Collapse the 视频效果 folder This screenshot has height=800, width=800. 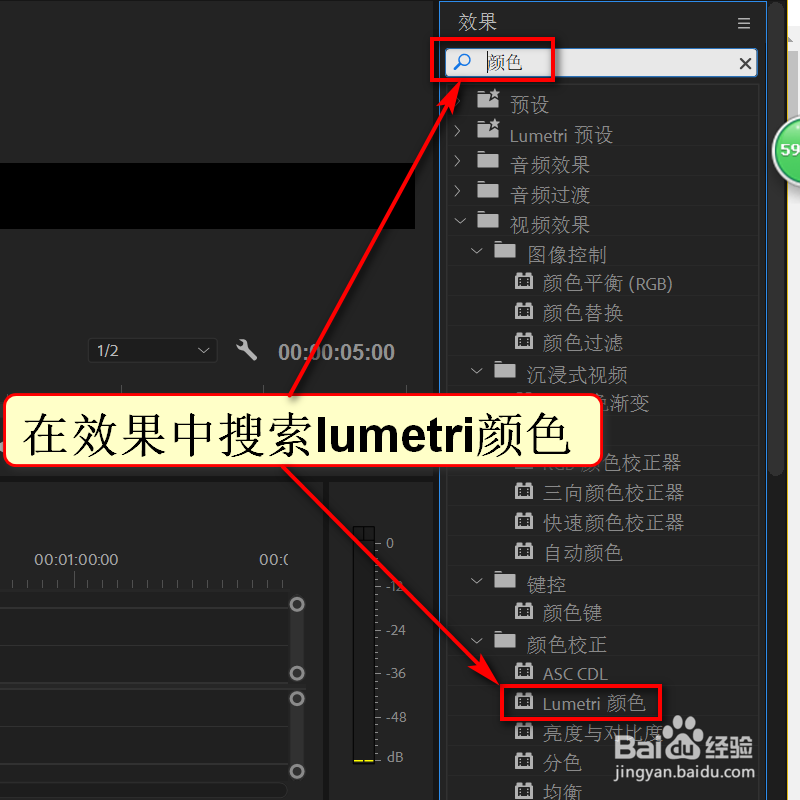[460, 221]
